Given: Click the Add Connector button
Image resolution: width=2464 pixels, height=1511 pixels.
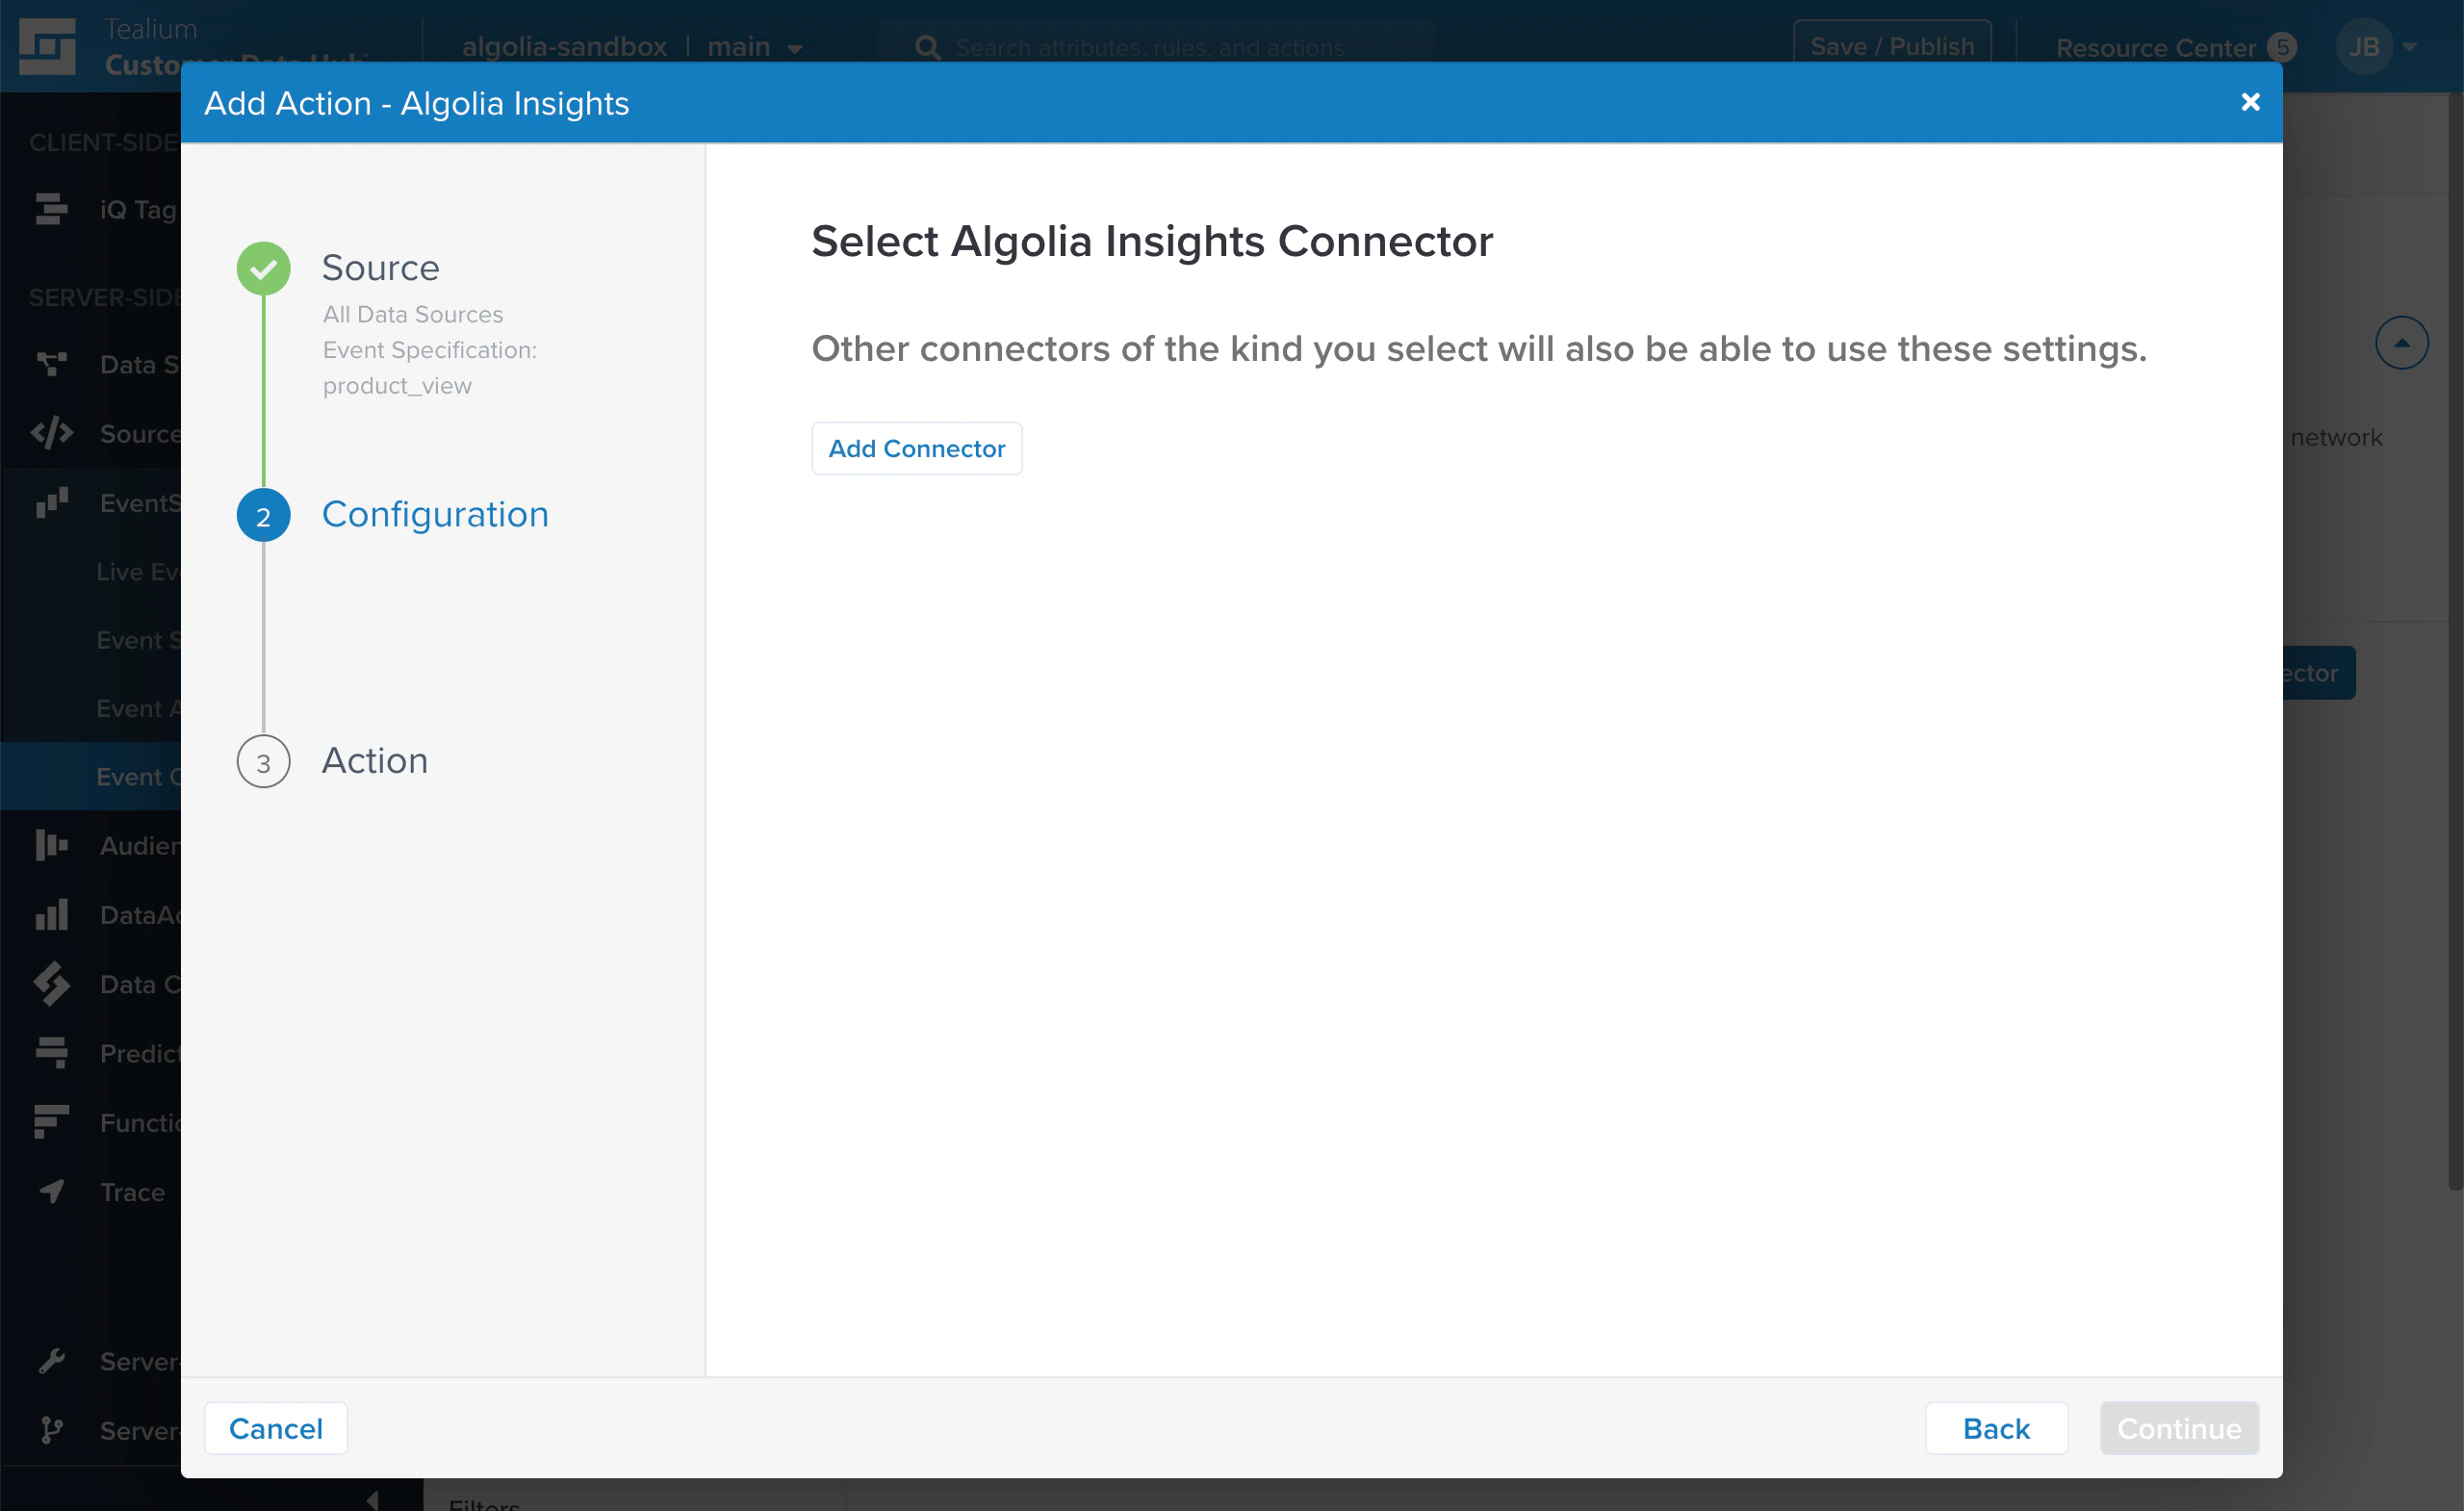Looking at the screenshot, I should [x=916, y=448].
